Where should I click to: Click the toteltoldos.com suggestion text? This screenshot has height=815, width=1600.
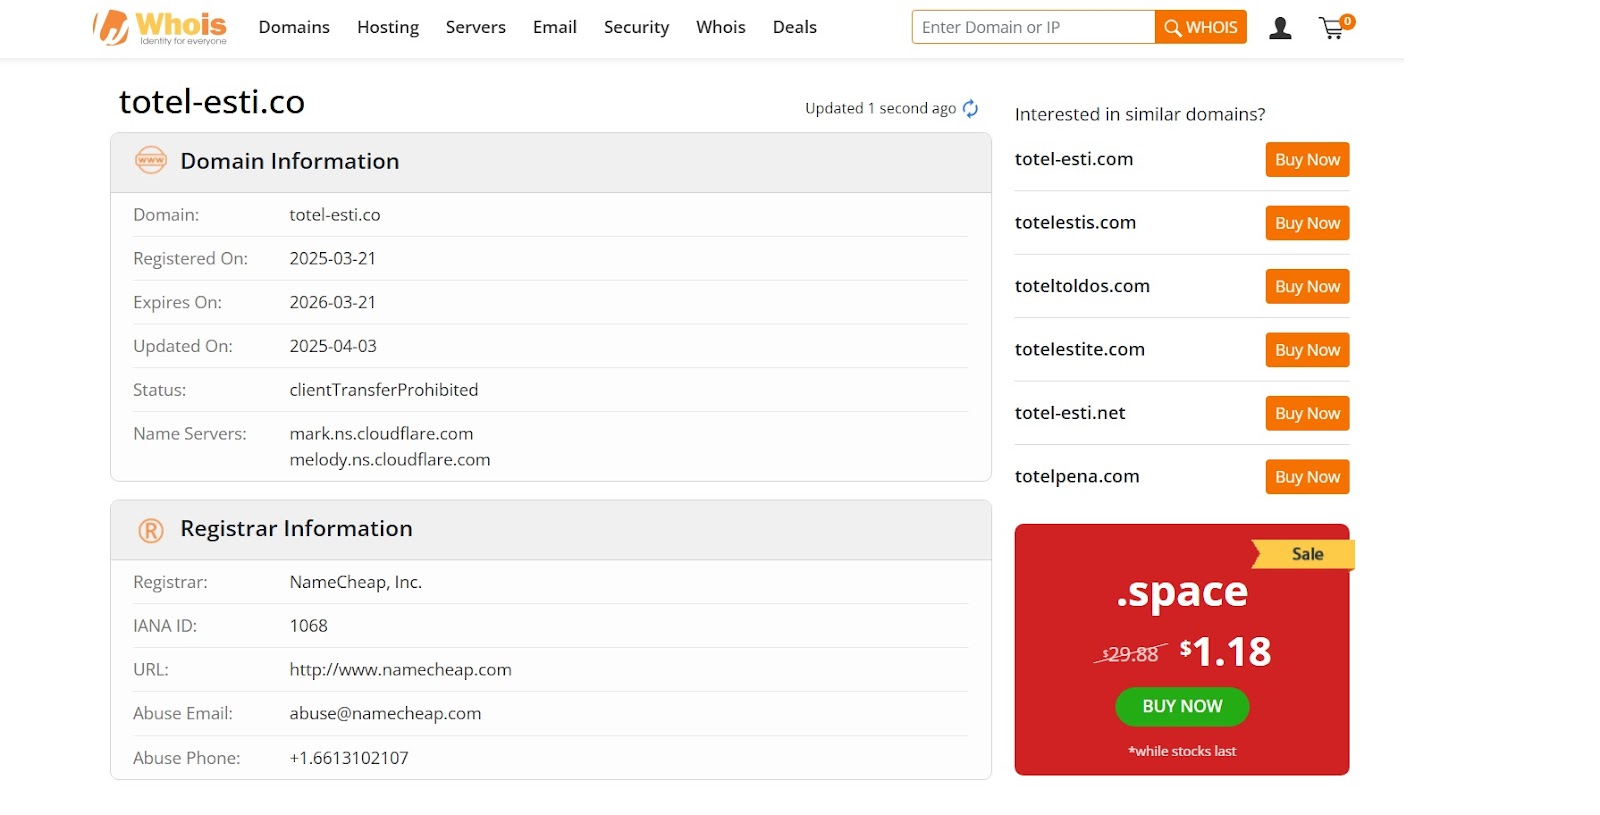1082,286
